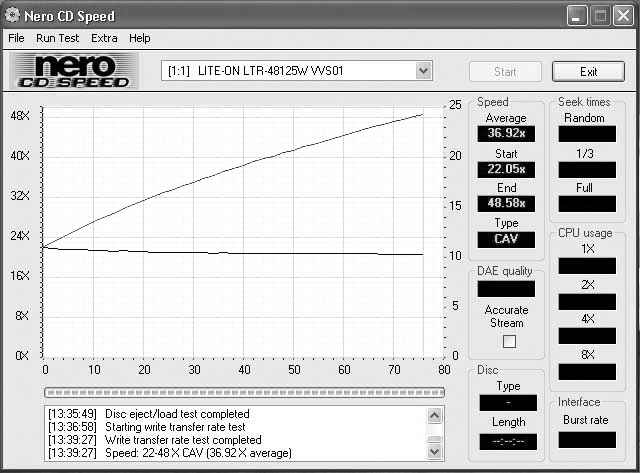Click the Nero CD Speed title bar icon

click(12, 16)
